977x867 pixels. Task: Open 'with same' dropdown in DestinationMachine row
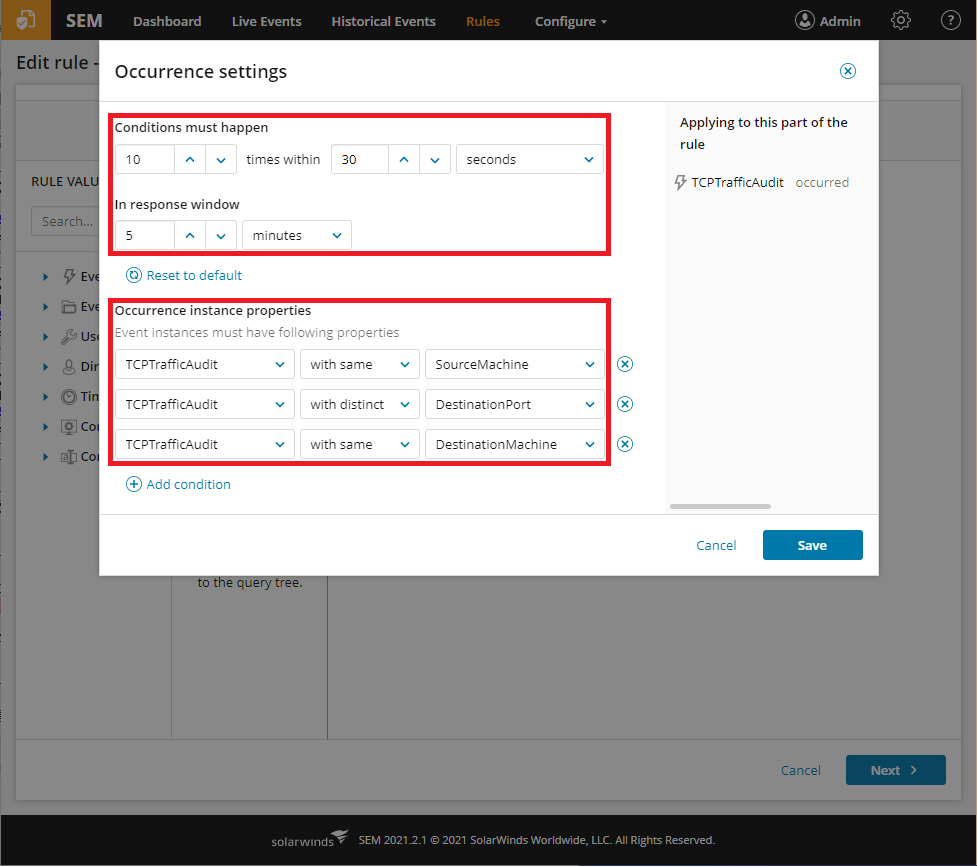(x=360, y=444)
